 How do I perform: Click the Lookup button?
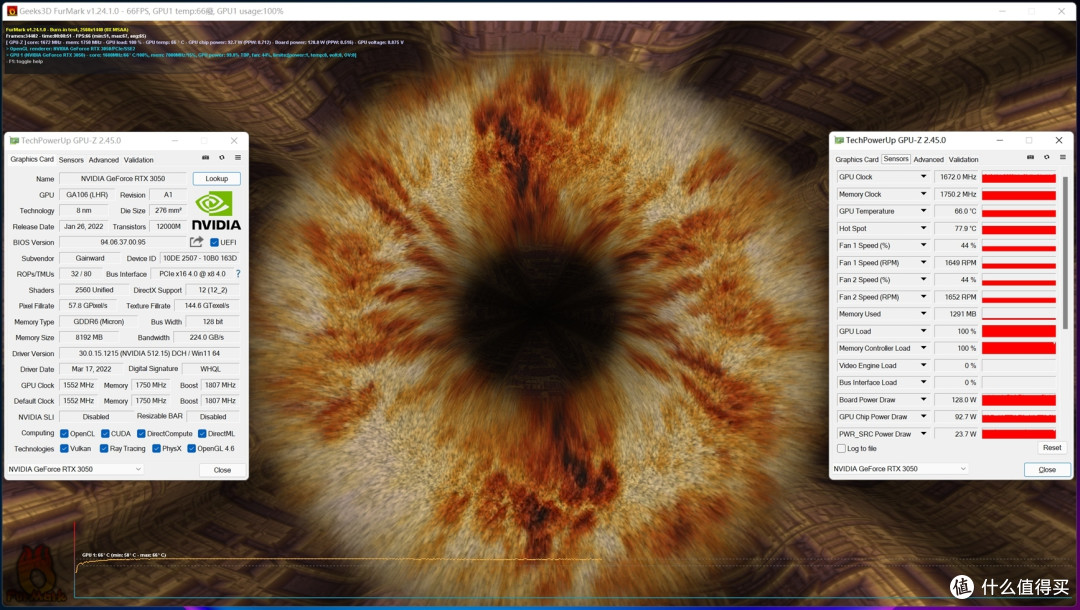[x=216, y=178]
